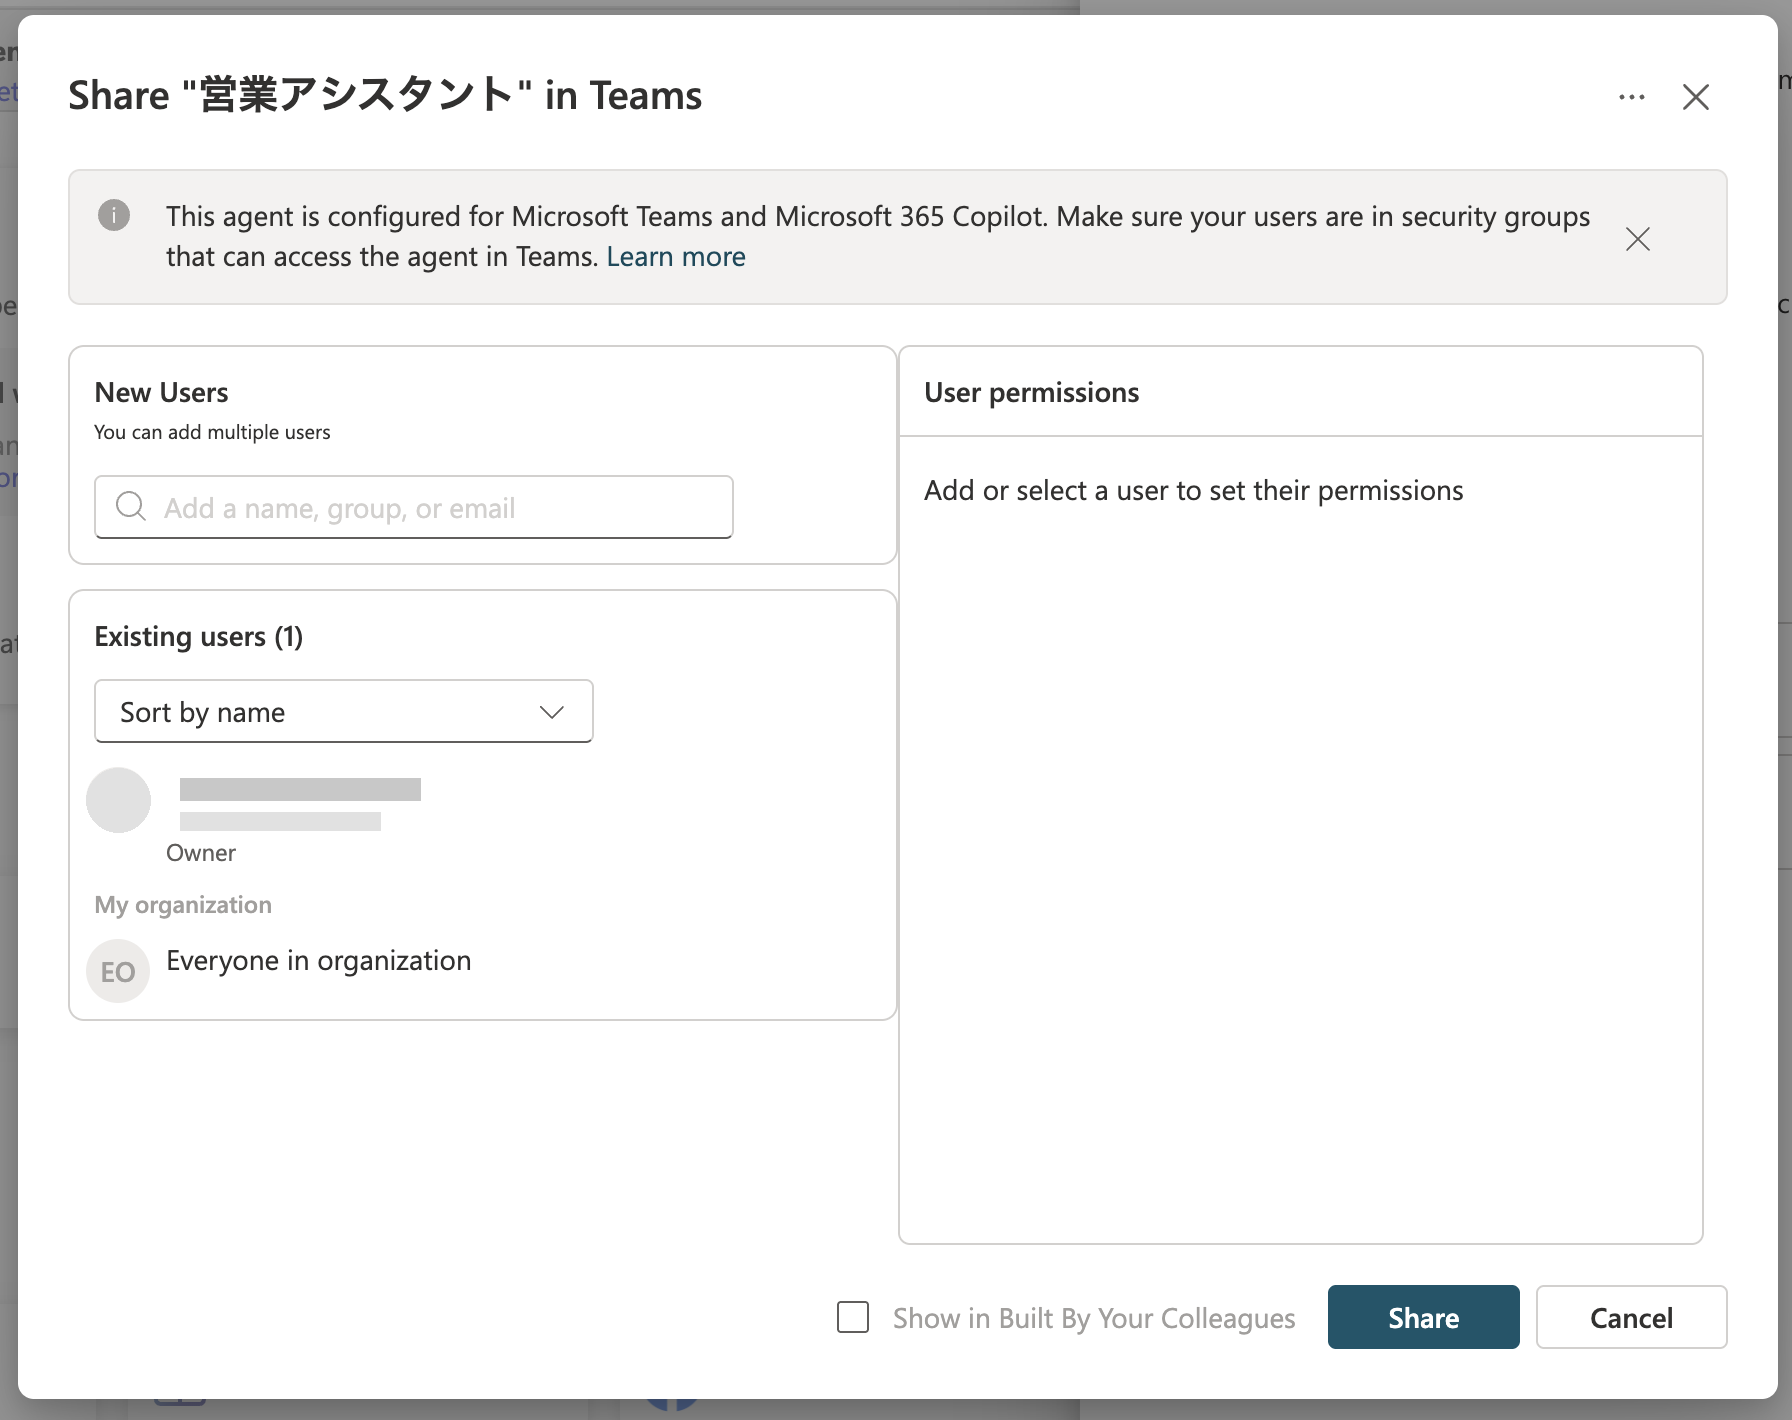Click the User permissions heading

(1031, 393)
